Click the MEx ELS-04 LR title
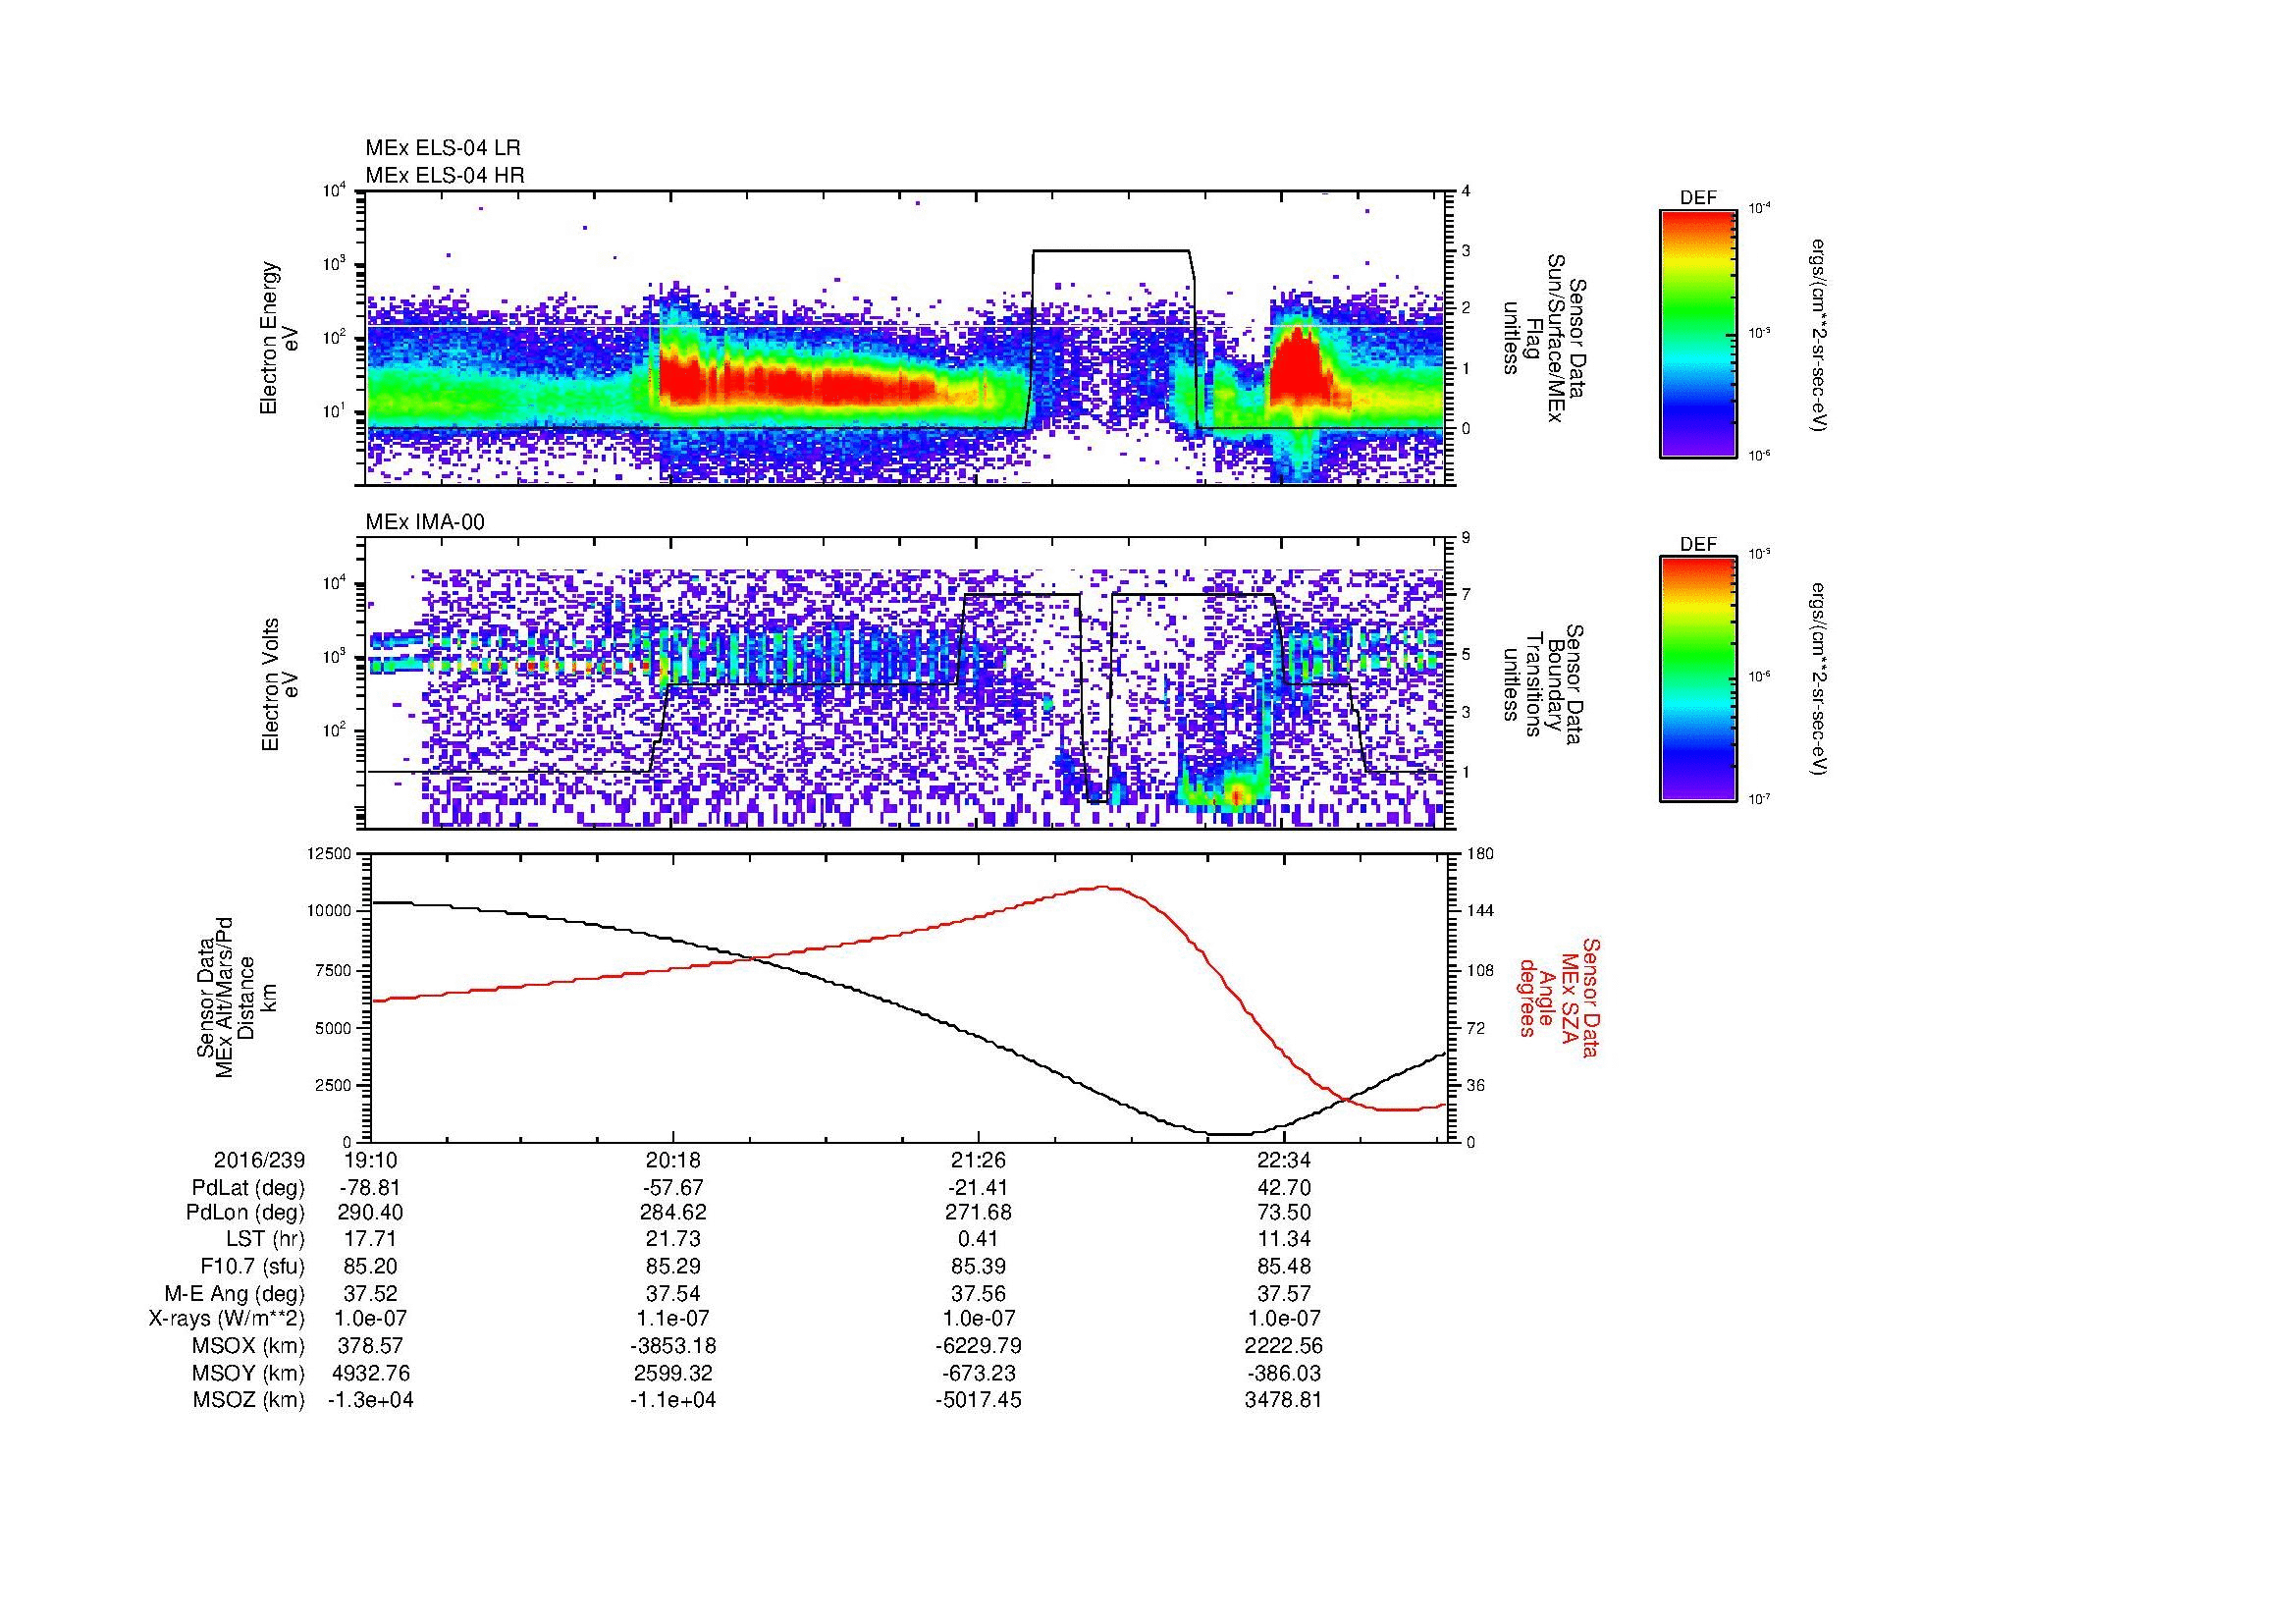This screenshot has width=2296, height=1623. click(x=442, y=148)
